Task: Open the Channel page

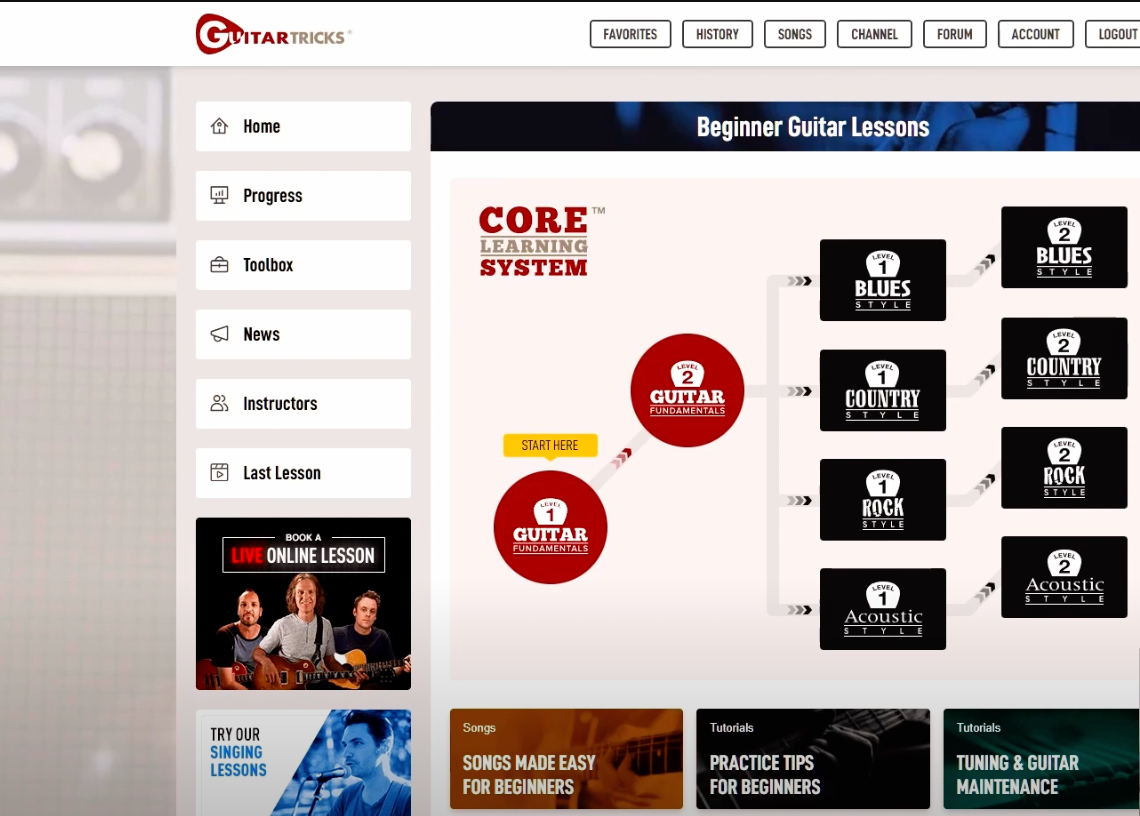Action: click(x=875, y=34)
